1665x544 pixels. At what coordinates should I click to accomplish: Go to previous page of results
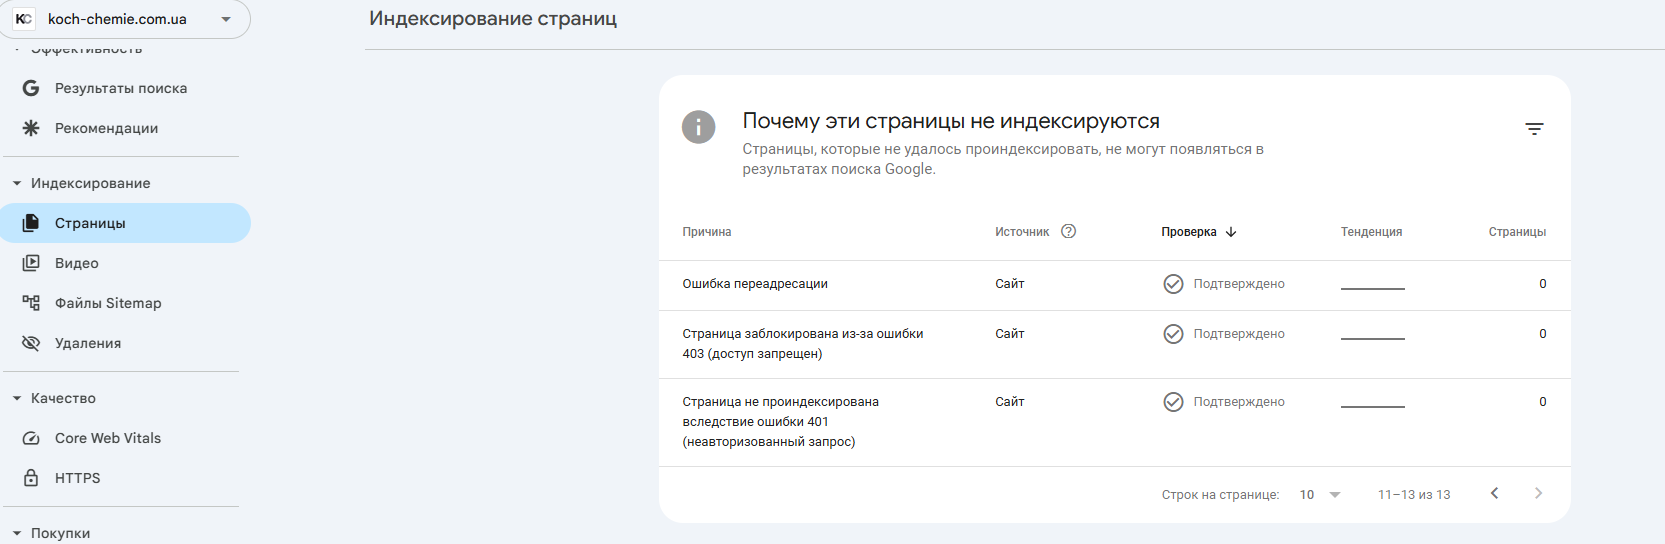(1494, 493)
